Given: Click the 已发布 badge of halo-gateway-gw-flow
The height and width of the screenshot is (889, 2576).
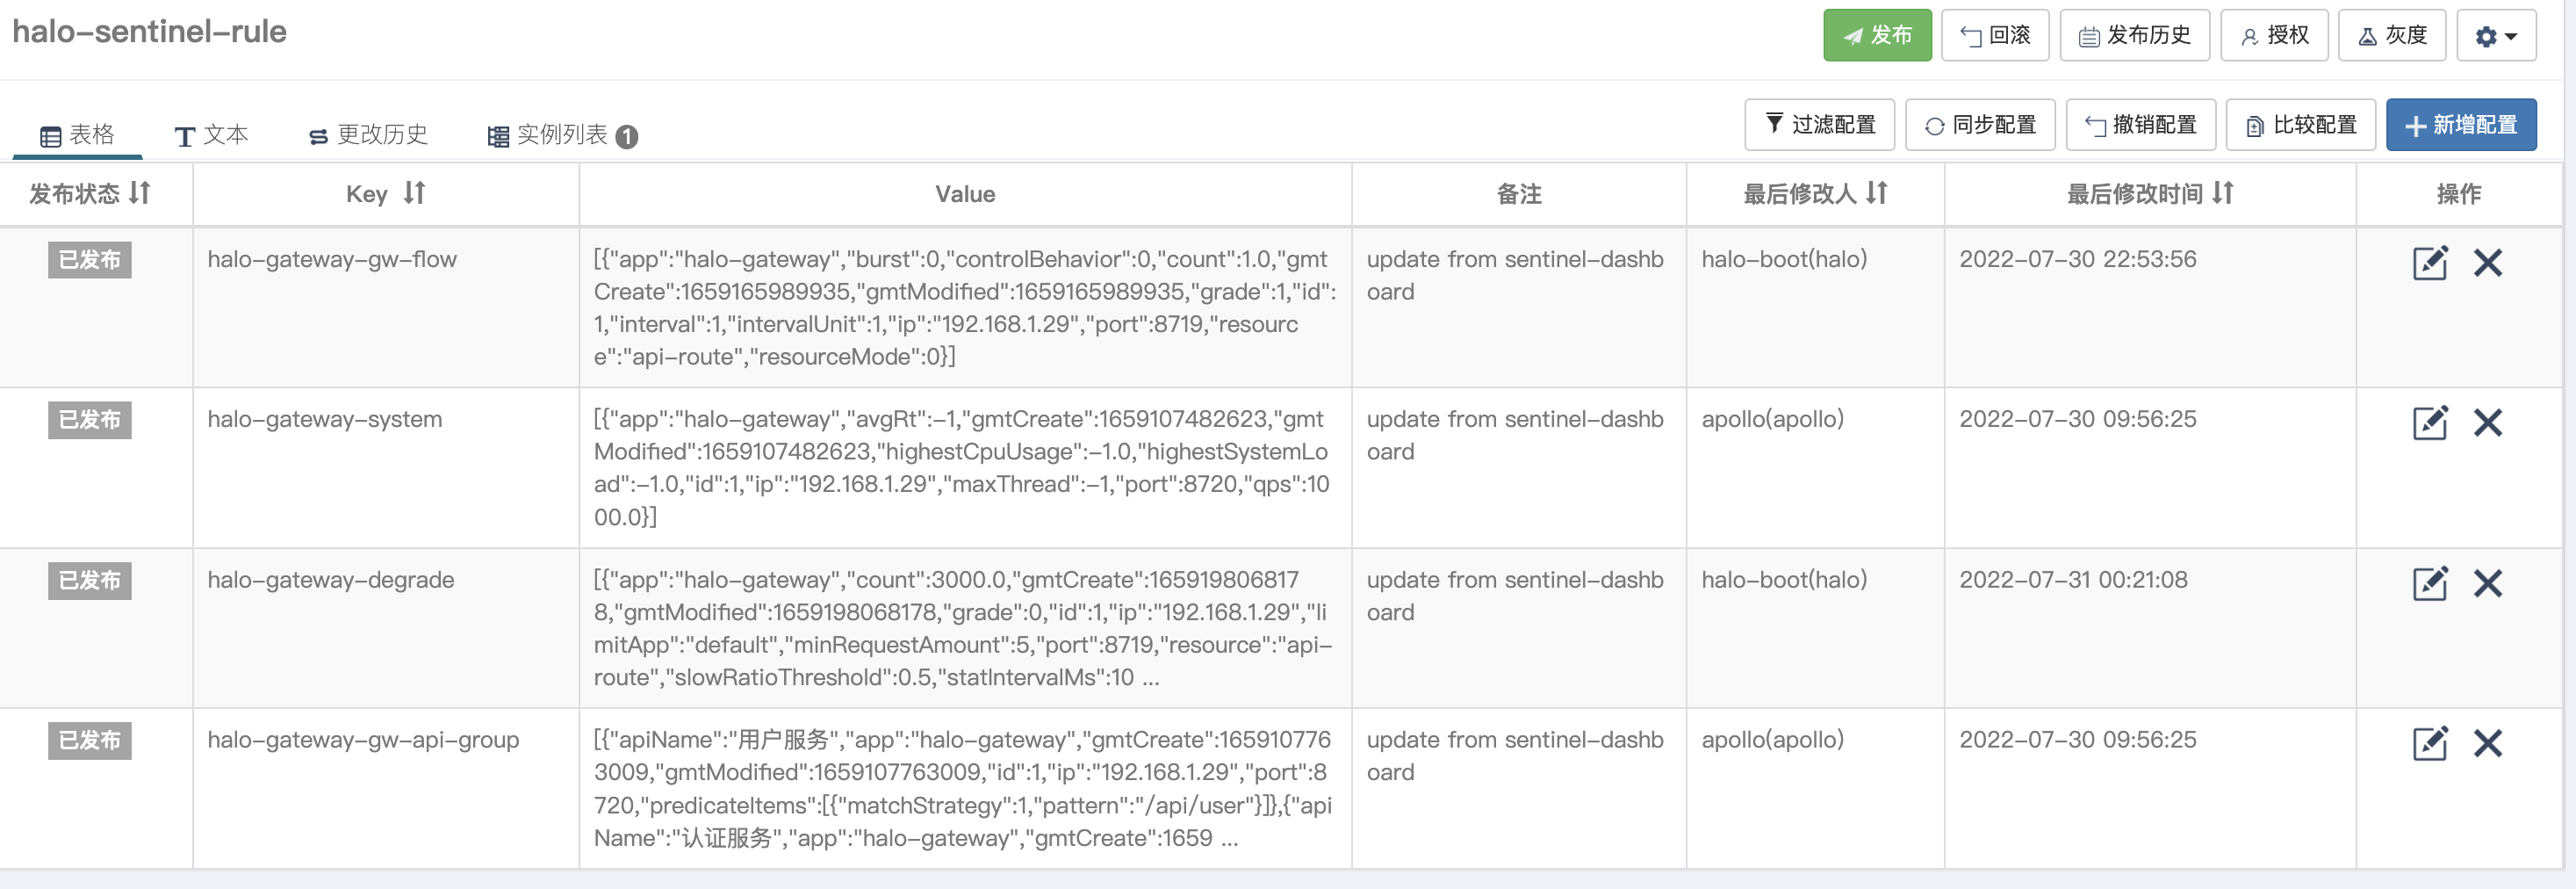Looking at the screenshot, I should point(90,260).
